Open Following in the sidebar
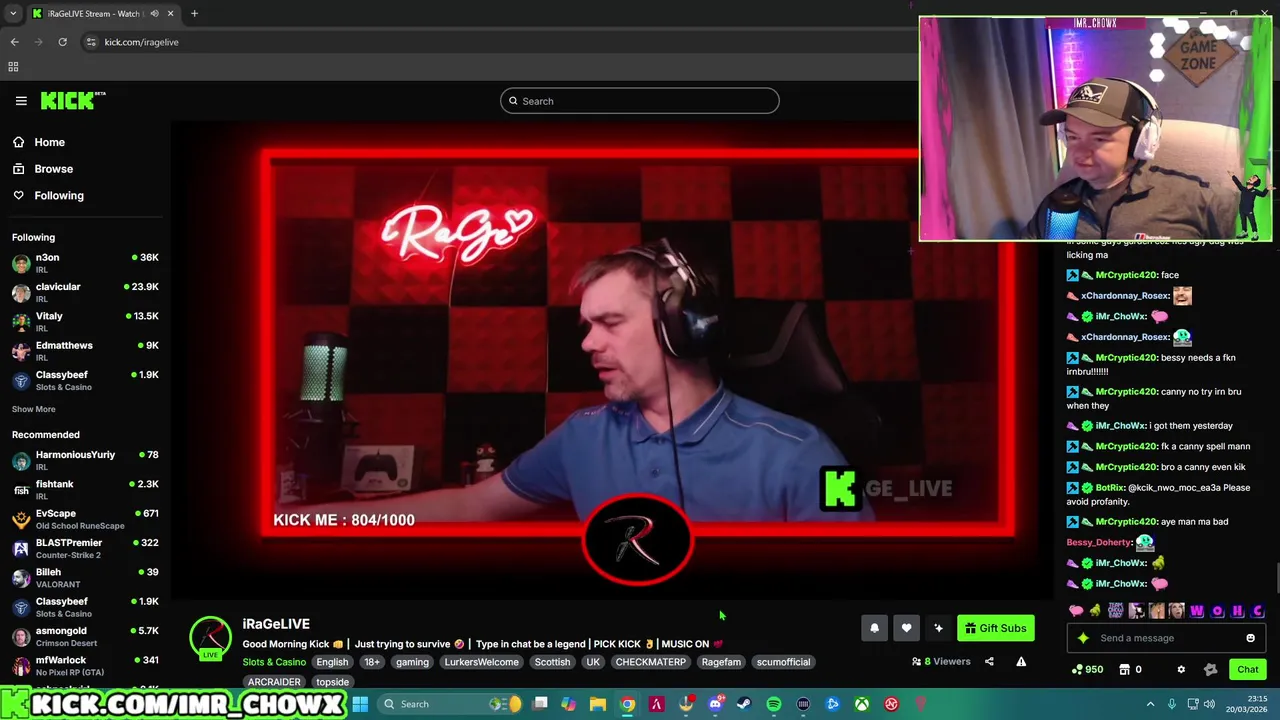This screenshot has height=720, width=1280. pyautogui.click(x=59, y=196)
